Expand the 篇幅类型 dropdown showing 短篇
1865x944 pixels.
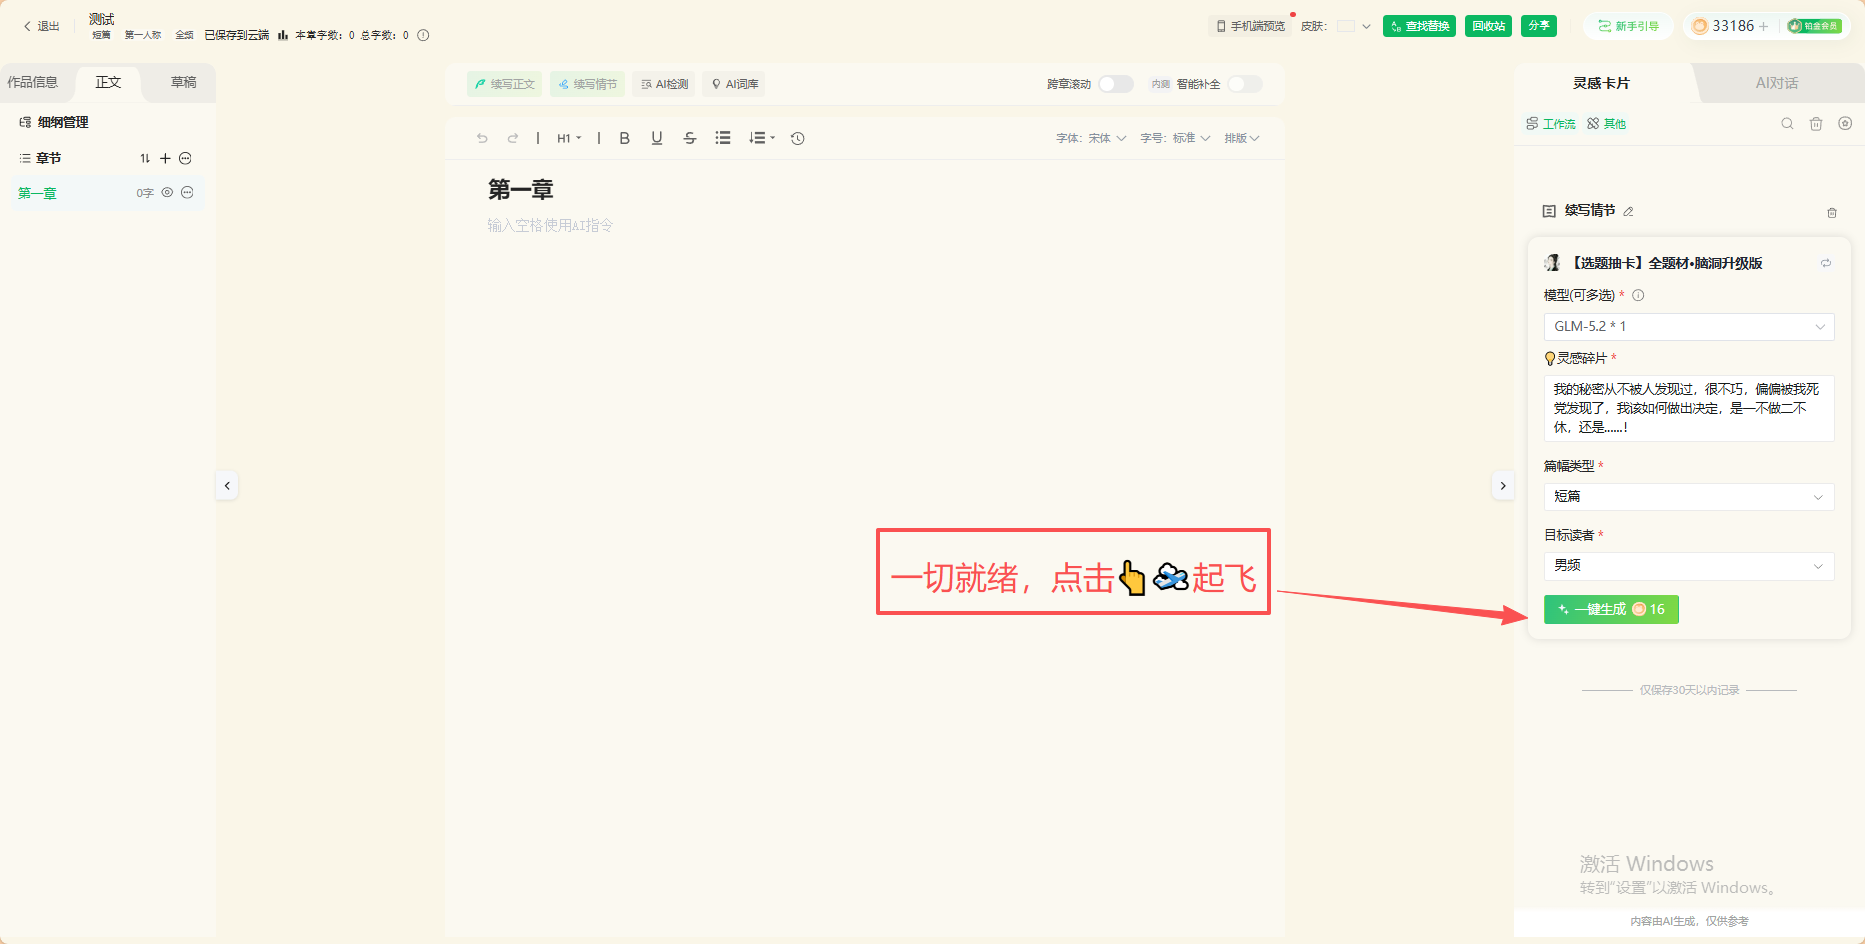pyautogui.click(x=1689, y=497)
